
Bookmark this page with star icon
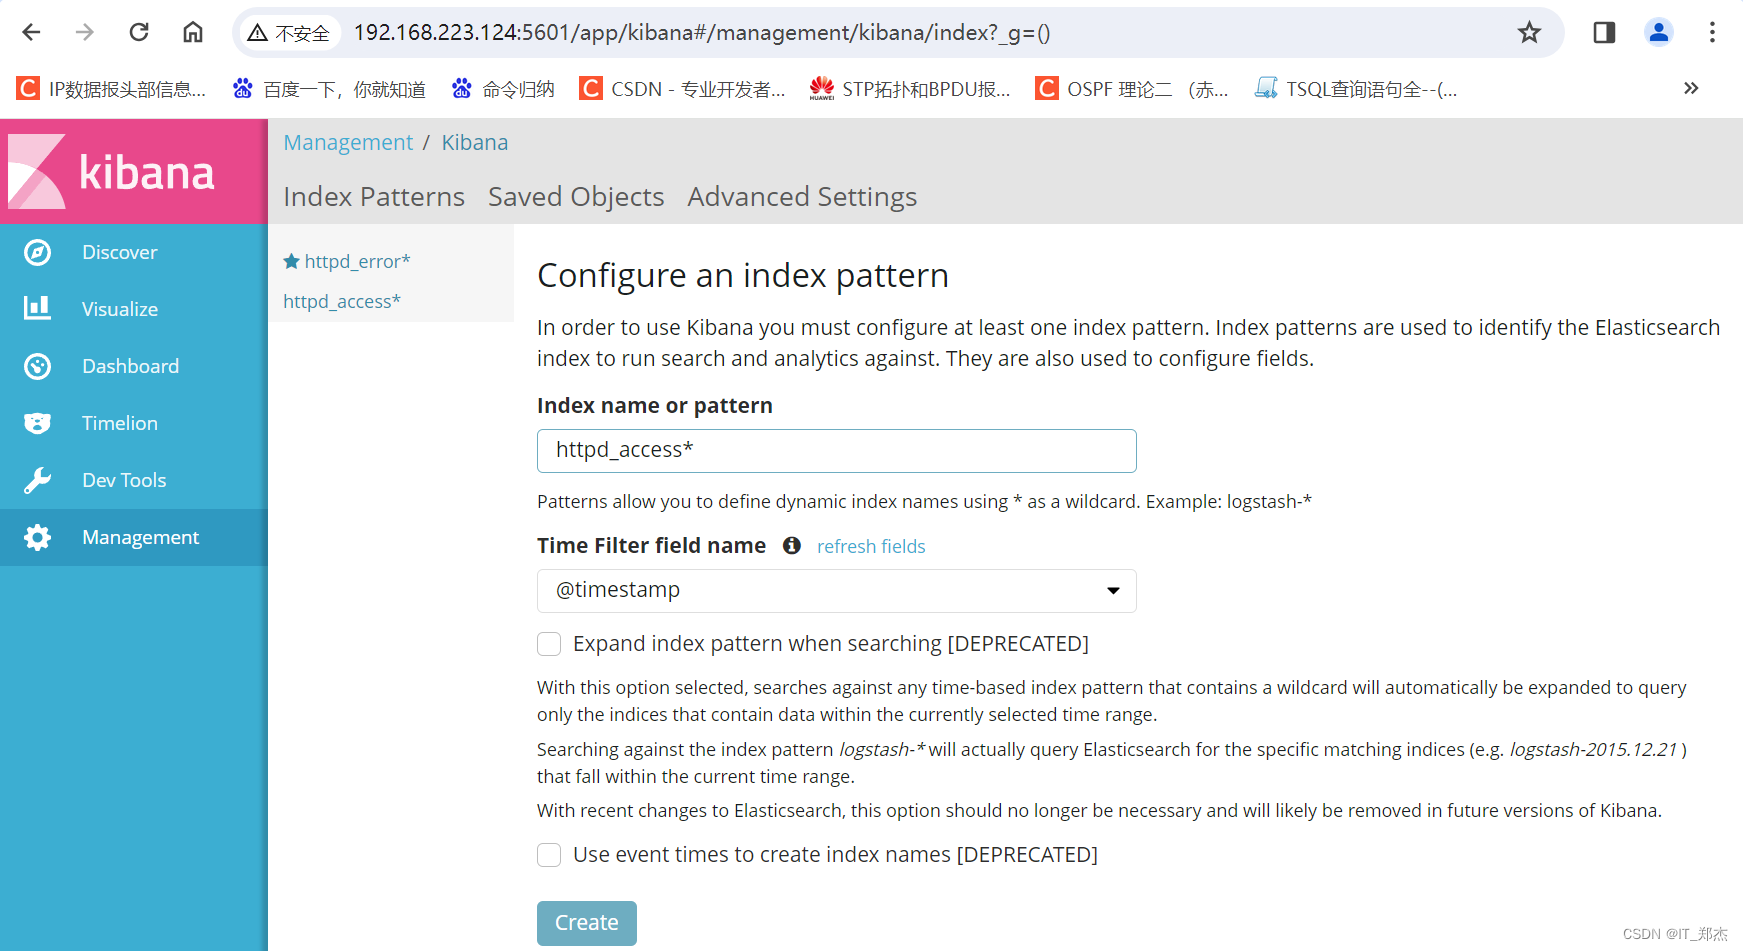point(1529,32)
